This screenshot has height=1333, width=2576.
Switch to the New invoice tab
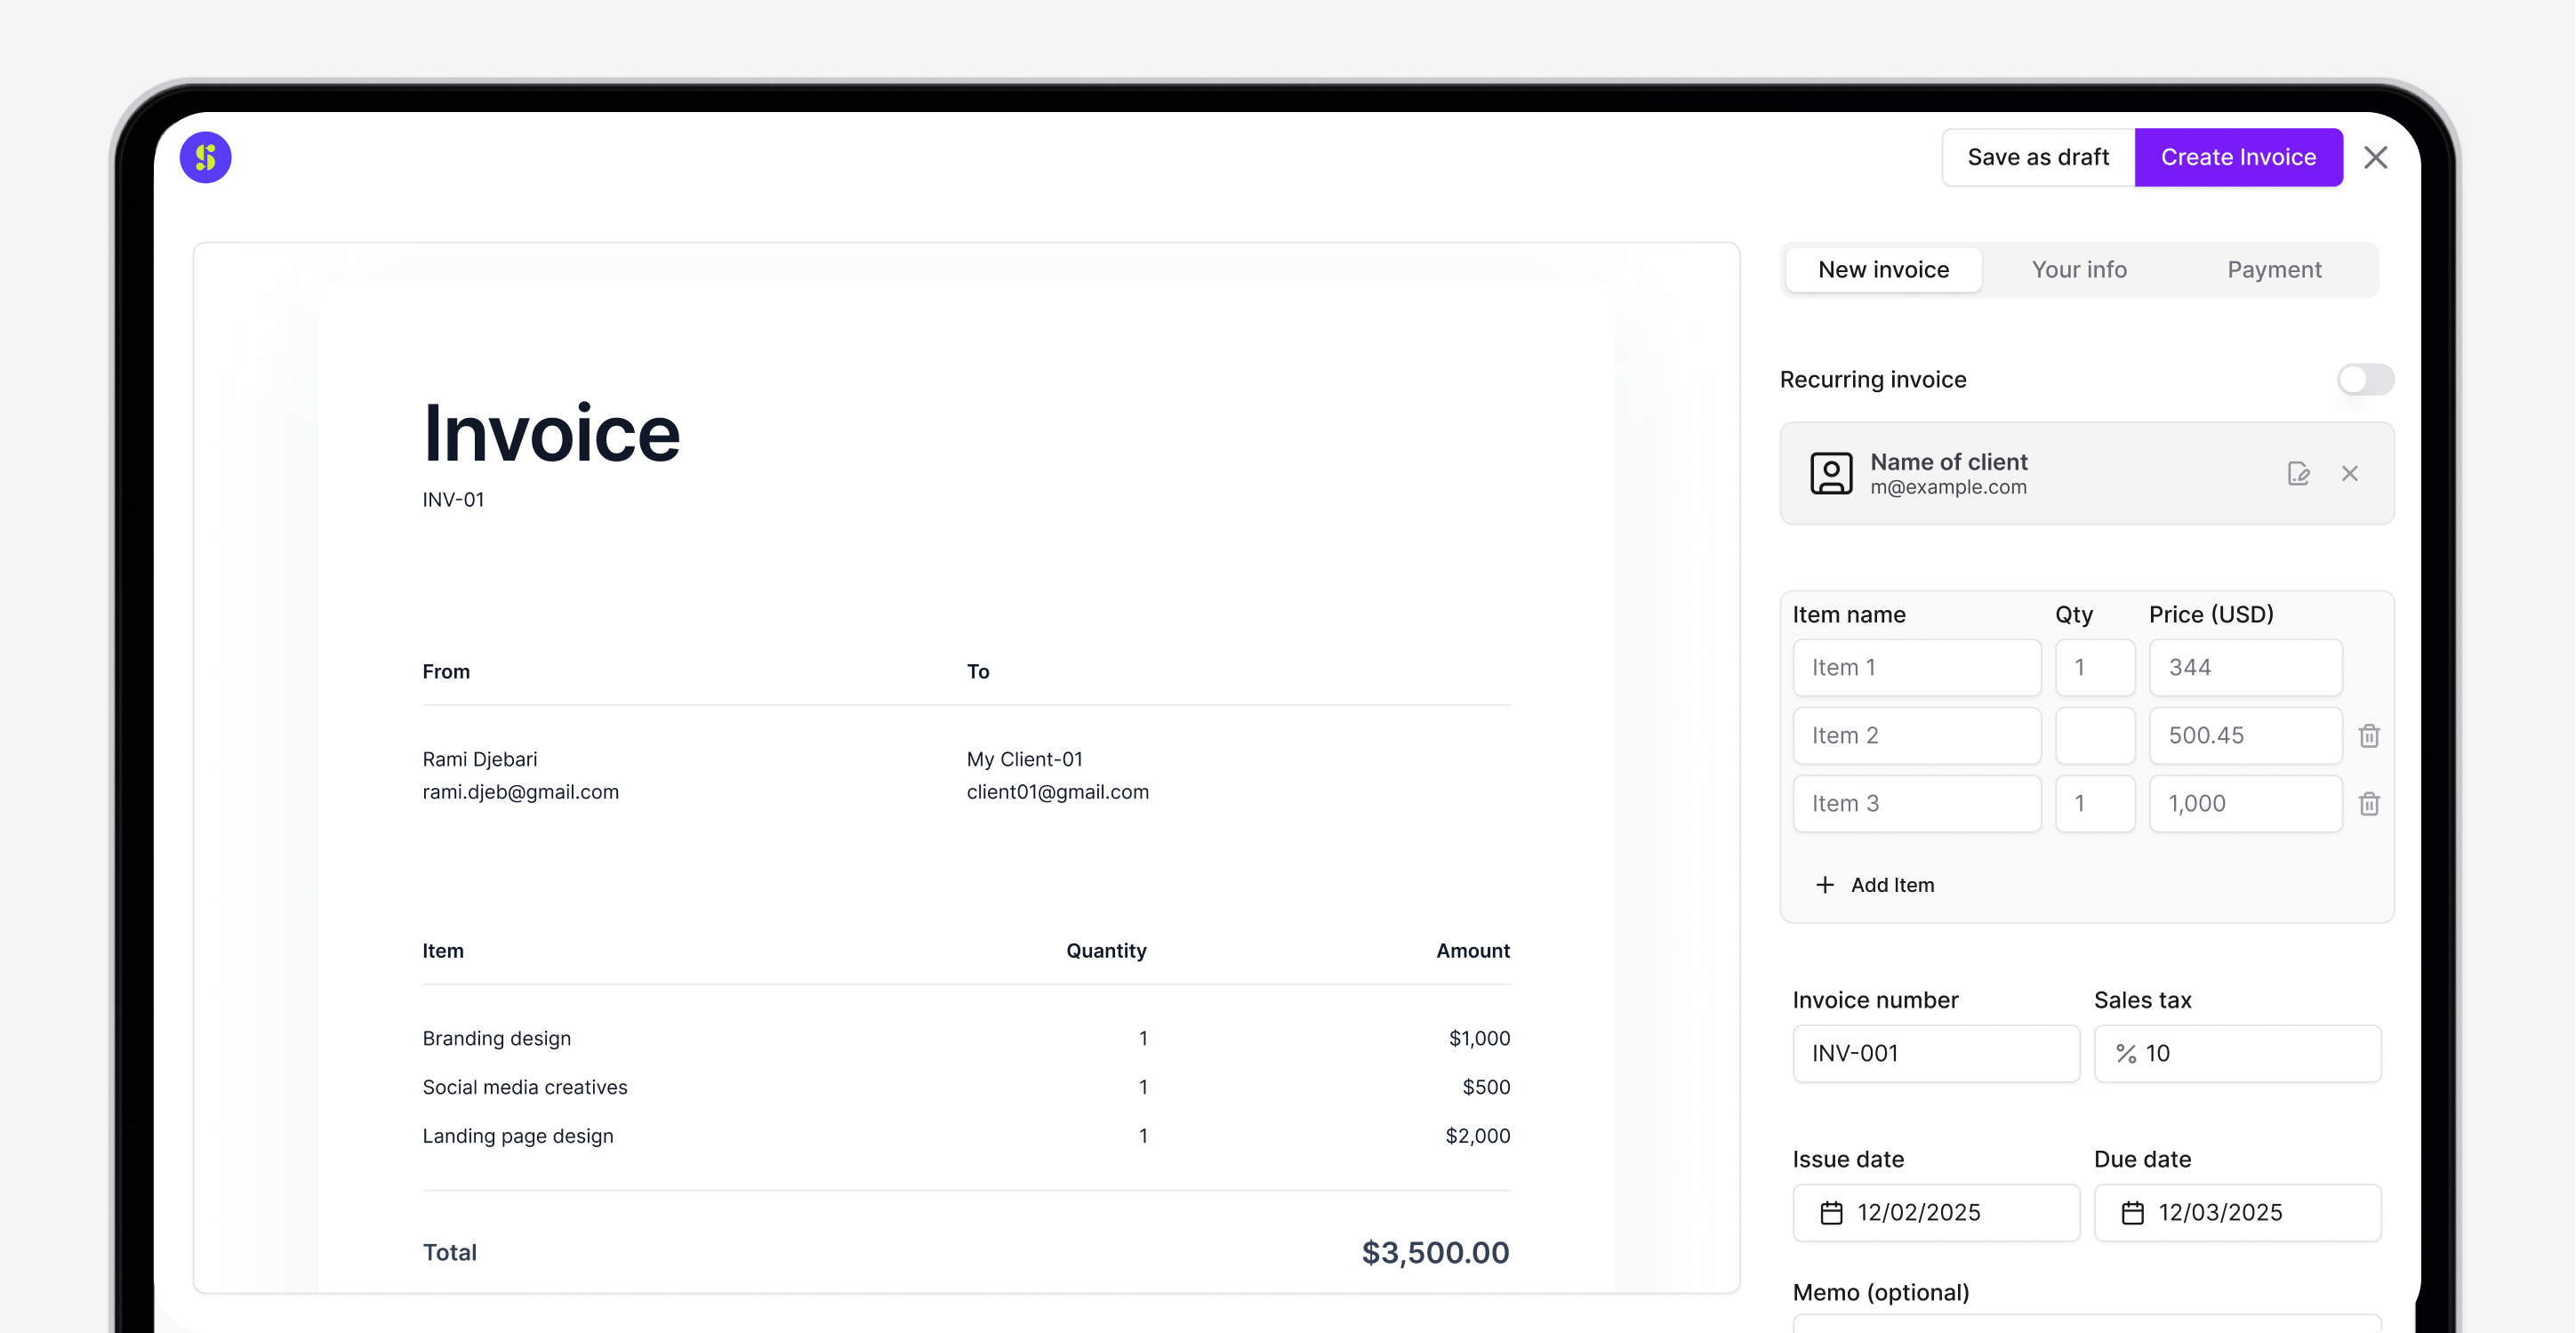pyautogui.click(x=1883, y=269)
